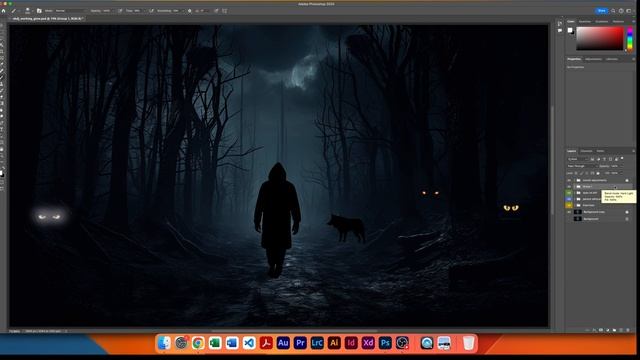Open the Photoshop home screen icon

click(4, 11)
